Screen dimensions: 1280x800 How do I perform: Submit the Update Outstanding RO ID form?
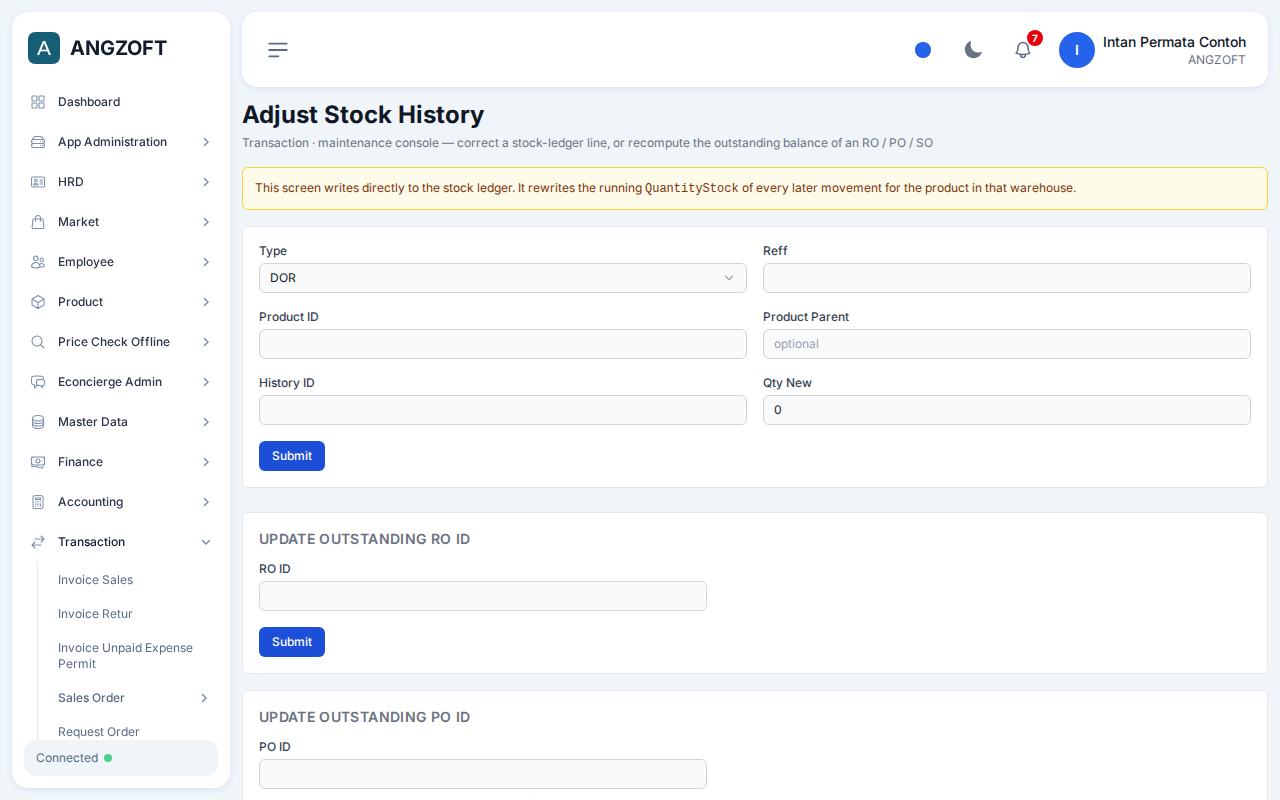292,642
